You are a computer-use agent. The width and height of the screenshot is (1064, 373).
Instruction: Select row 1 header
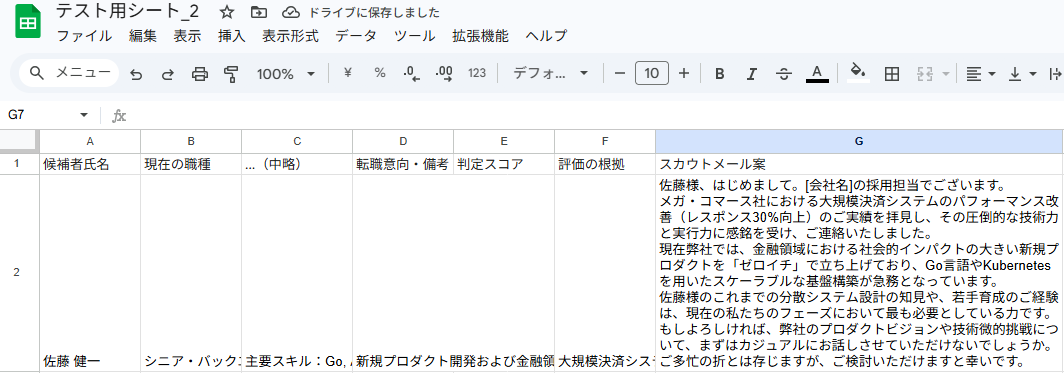coord(18,164)
